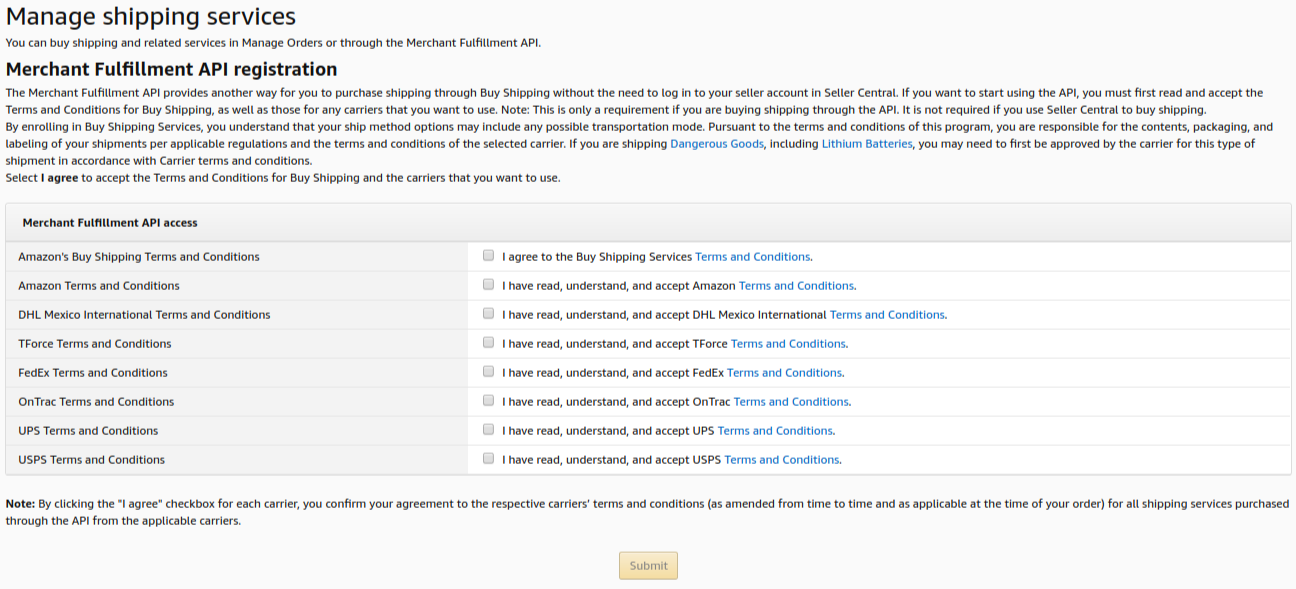Check the Amazon's Buy Shipping Services agreement checkbox
This screenshot has height=589, width=1296.
488,256
